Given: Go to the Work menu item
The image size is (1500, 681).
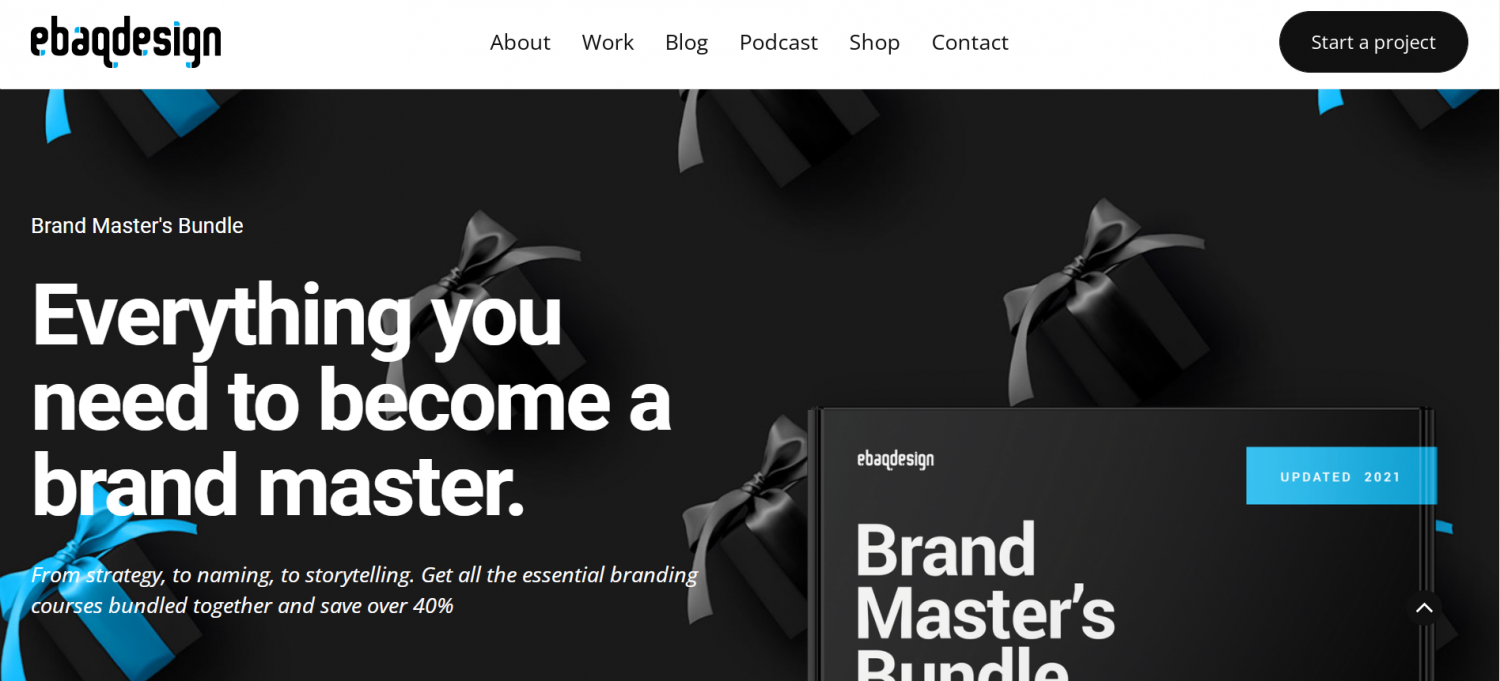Looking at the screenshot, I should (x=608, y=42).
